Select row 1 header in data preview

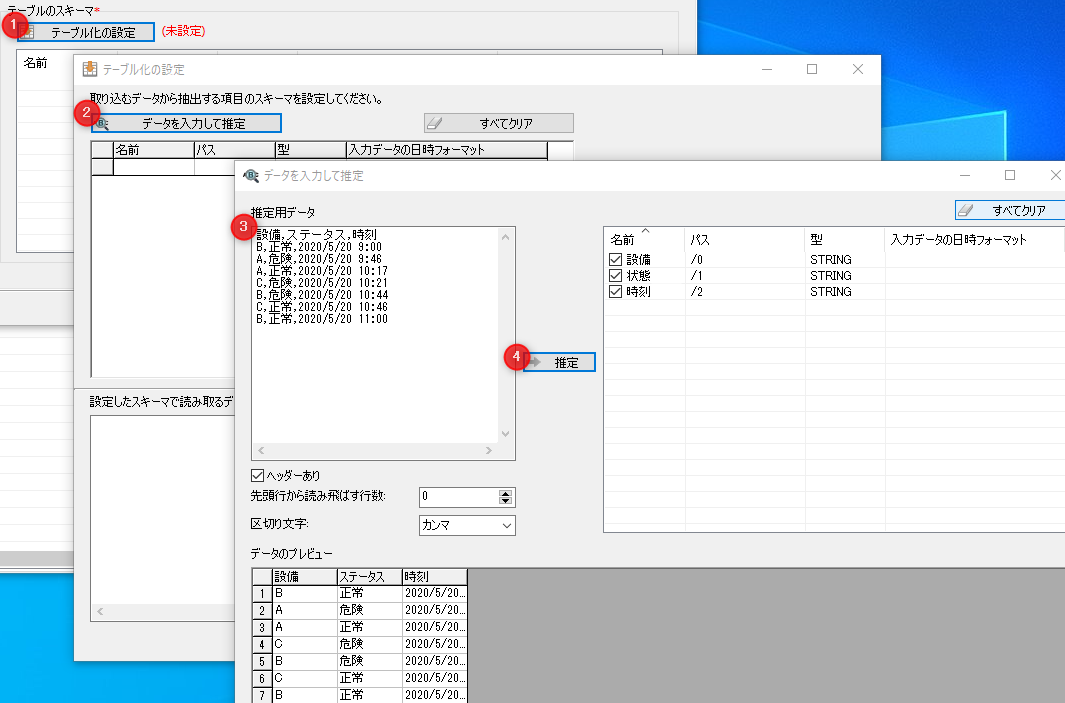point(262,594)
